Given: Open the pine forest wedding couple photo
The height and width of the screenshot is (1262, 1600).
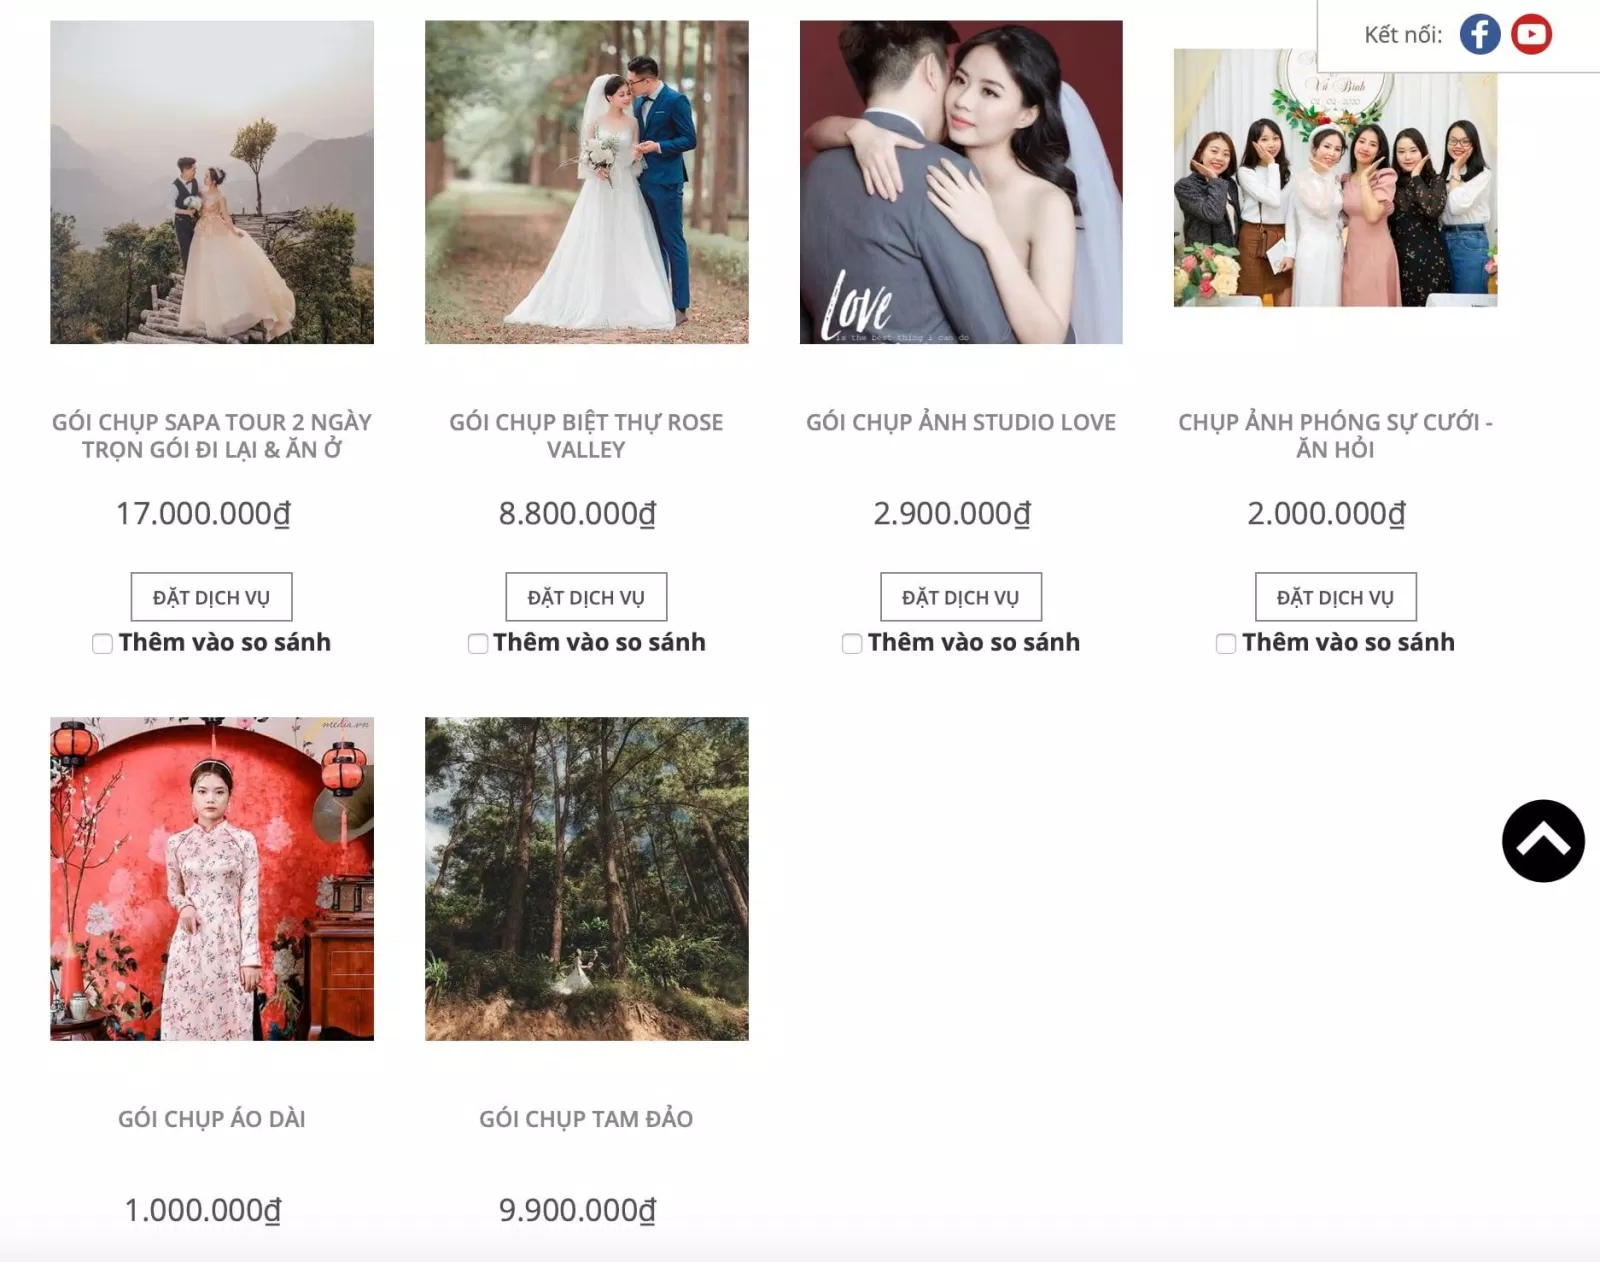Looking at the screenshot, I should [587, 182].
